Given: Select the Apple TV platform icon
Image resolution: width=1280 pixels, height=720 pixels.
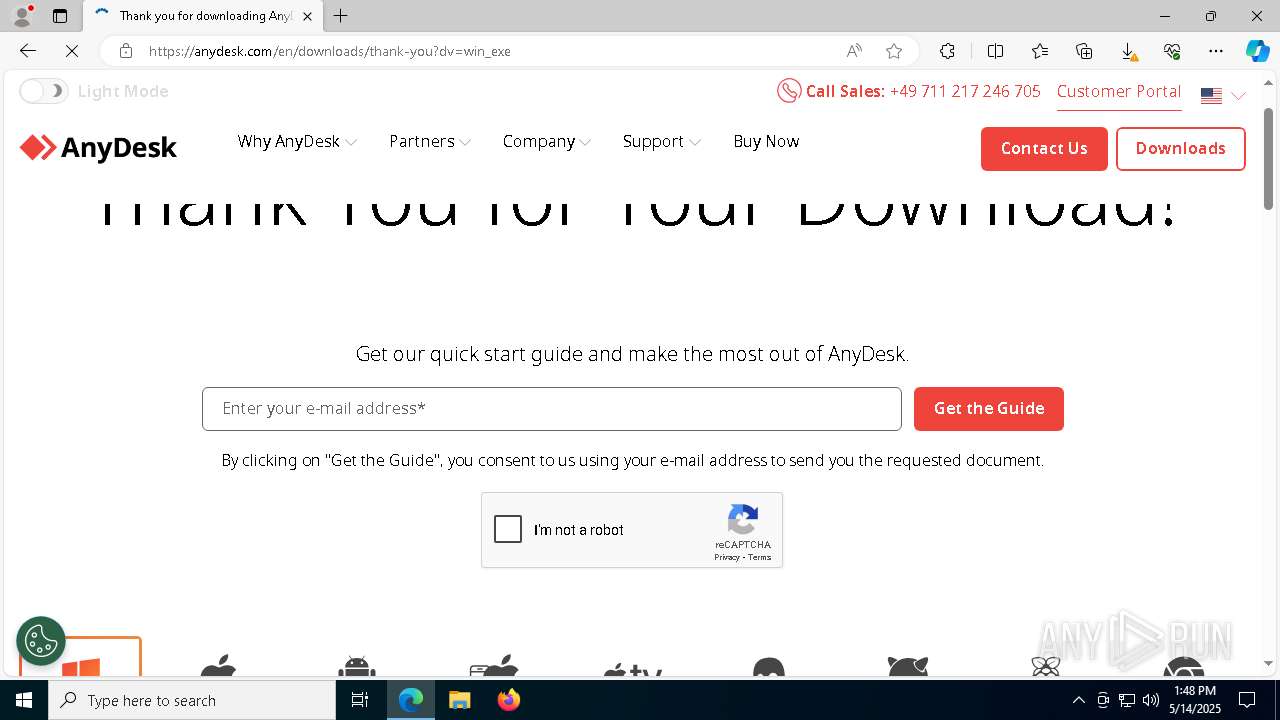Looking at the screenshot, I should tap(633, 669).
